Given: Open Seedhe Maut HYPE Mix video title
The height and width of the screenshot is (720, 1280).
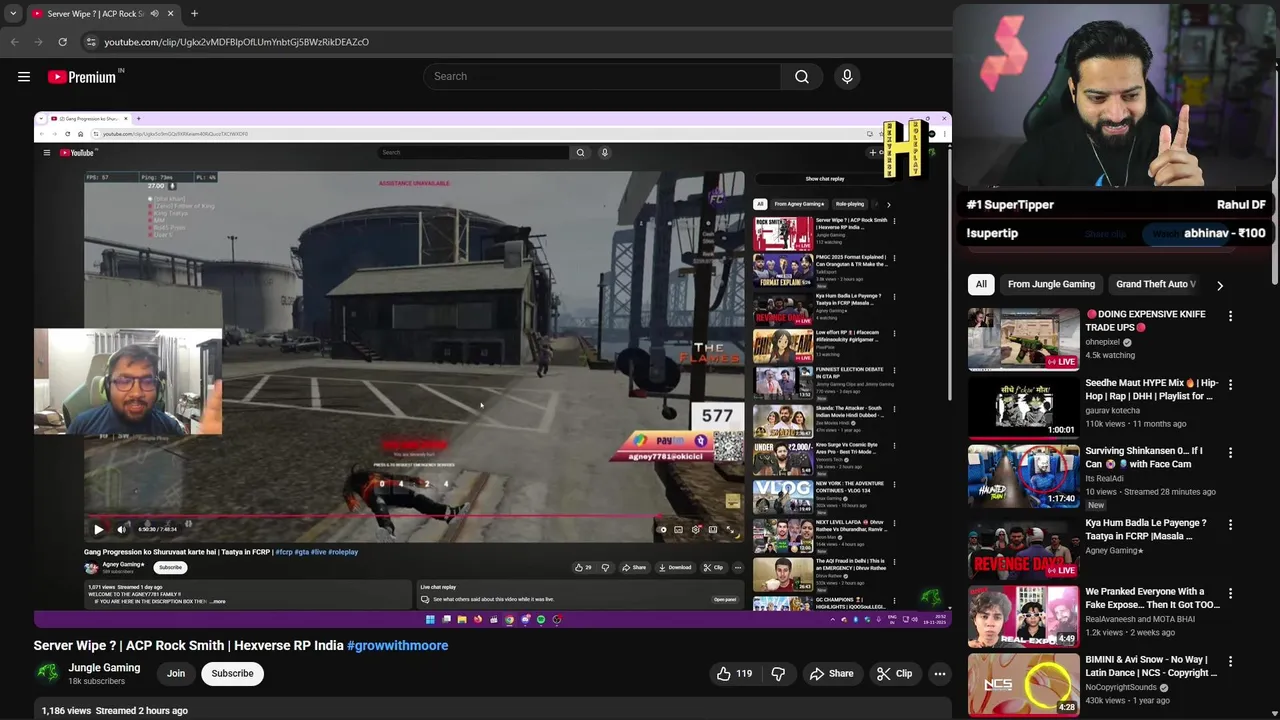Looking at the screenshot, I should click(1152, 390).
